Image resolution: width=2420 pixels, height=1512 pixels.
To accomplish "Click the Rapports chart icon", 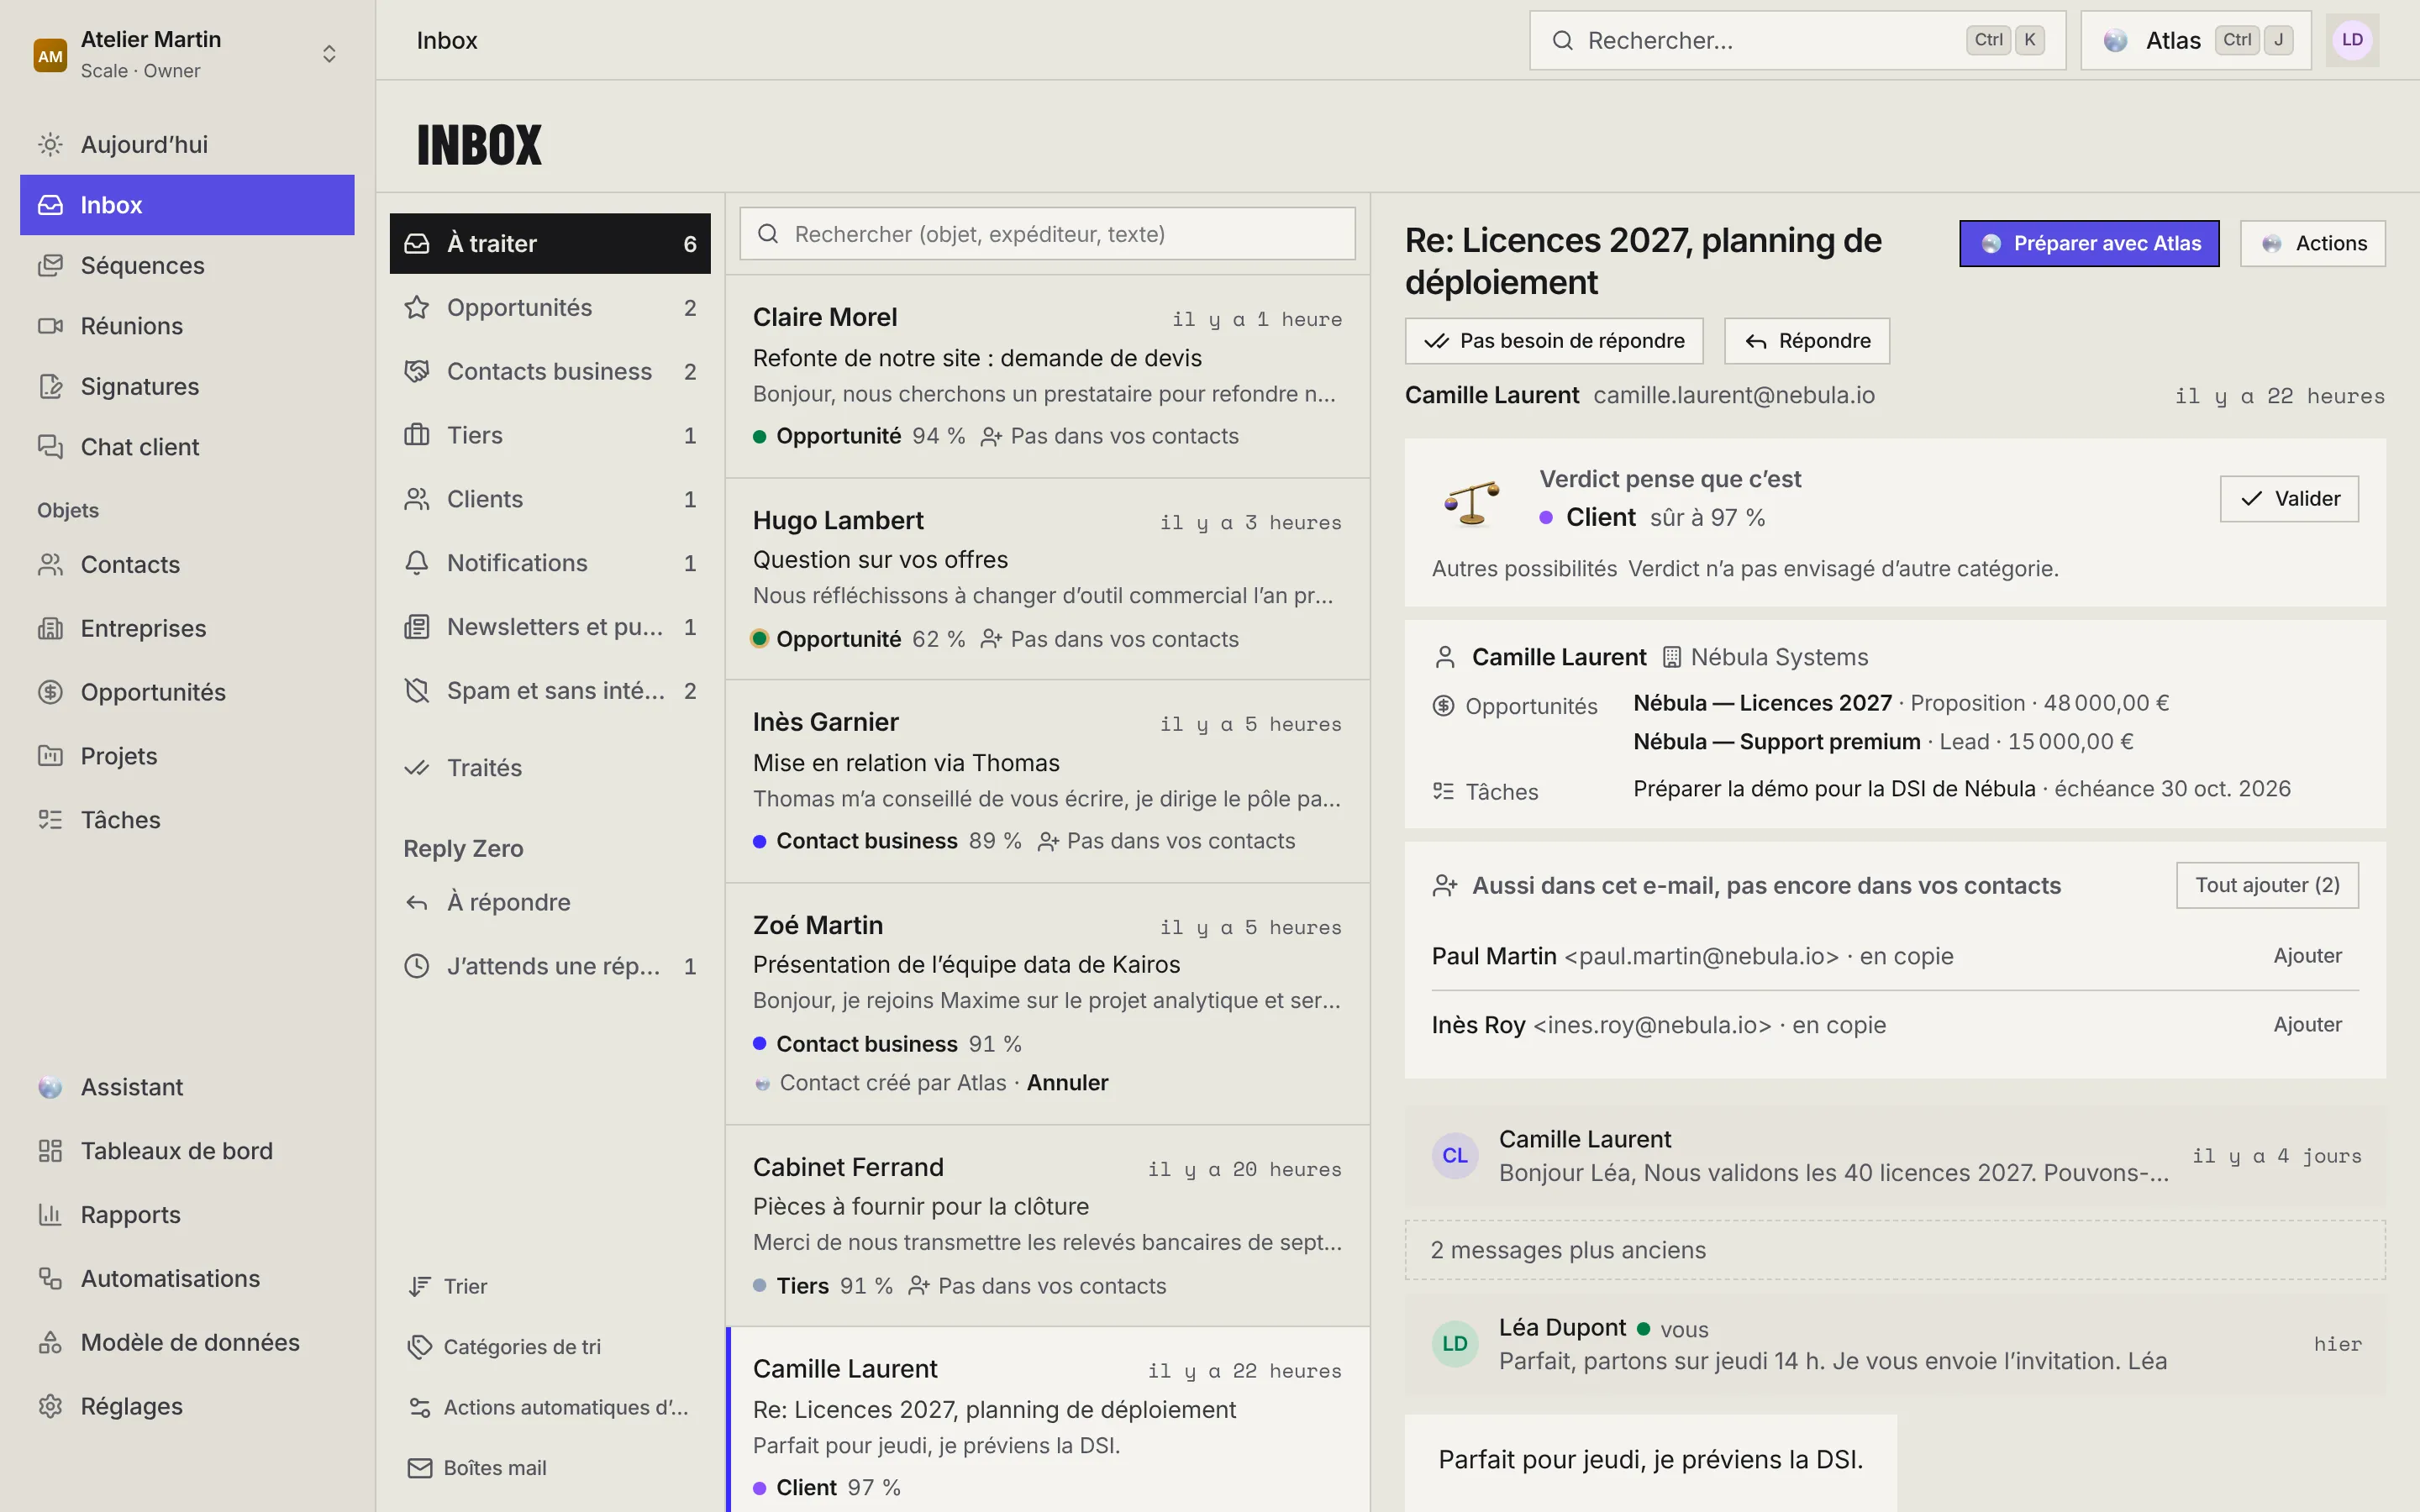I will [50, 1215].
